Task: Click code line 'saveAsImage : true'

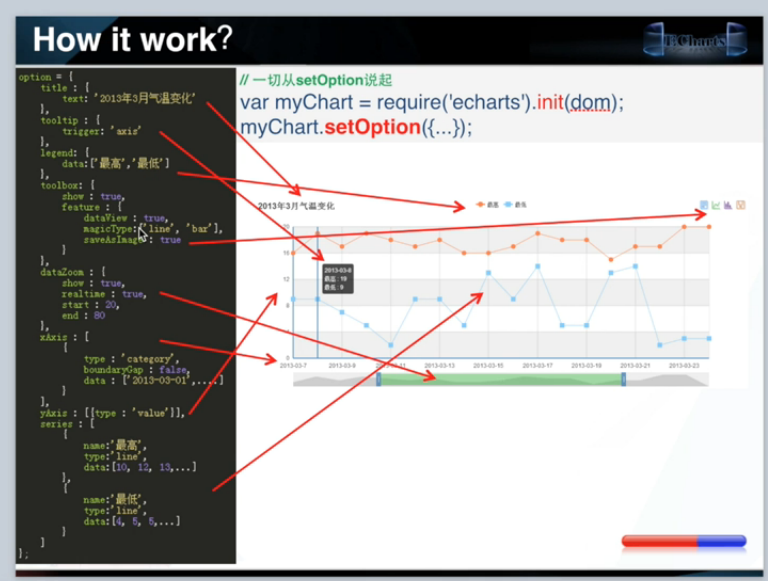Action: (x=132, y=240)
